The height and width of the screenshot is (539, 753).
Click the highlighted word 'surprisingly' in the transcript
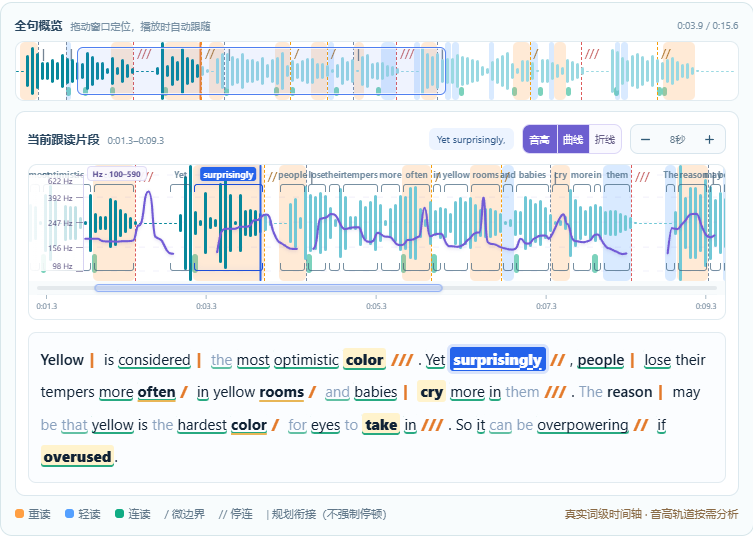click(x=497, y=360)
